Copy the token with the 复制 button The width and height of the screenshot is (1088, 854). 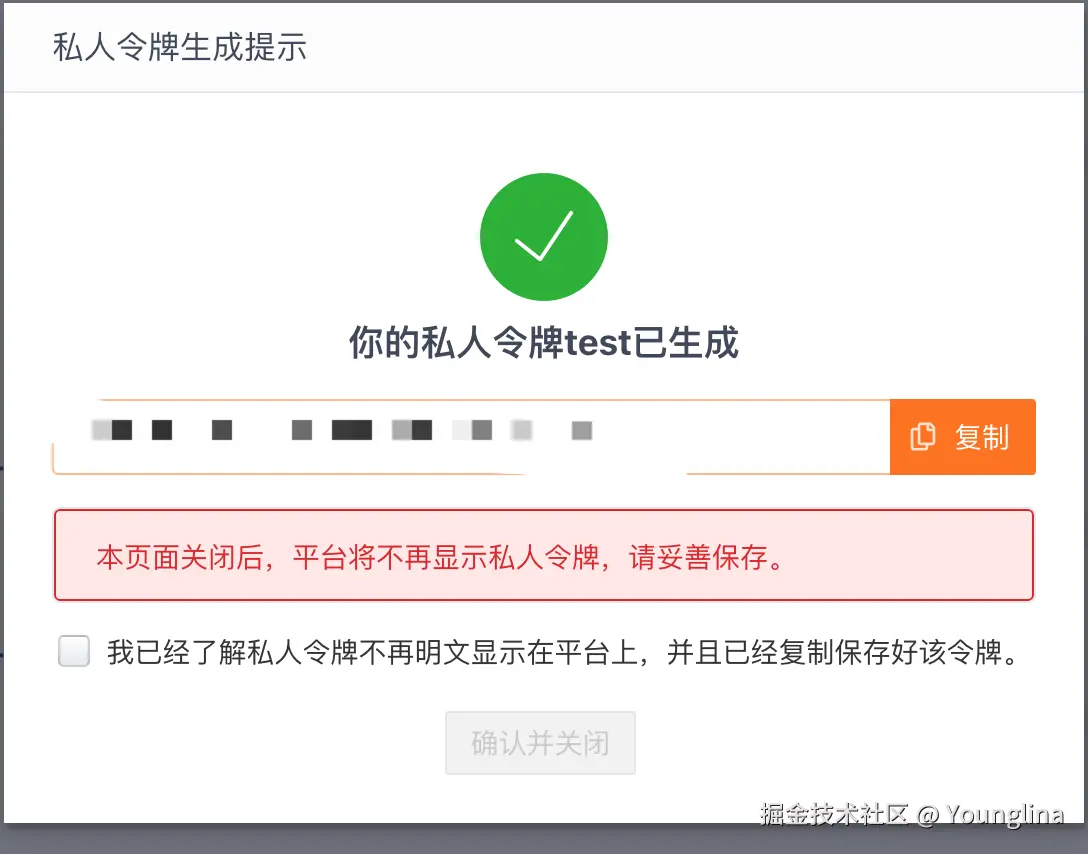[x=962, y=437]
